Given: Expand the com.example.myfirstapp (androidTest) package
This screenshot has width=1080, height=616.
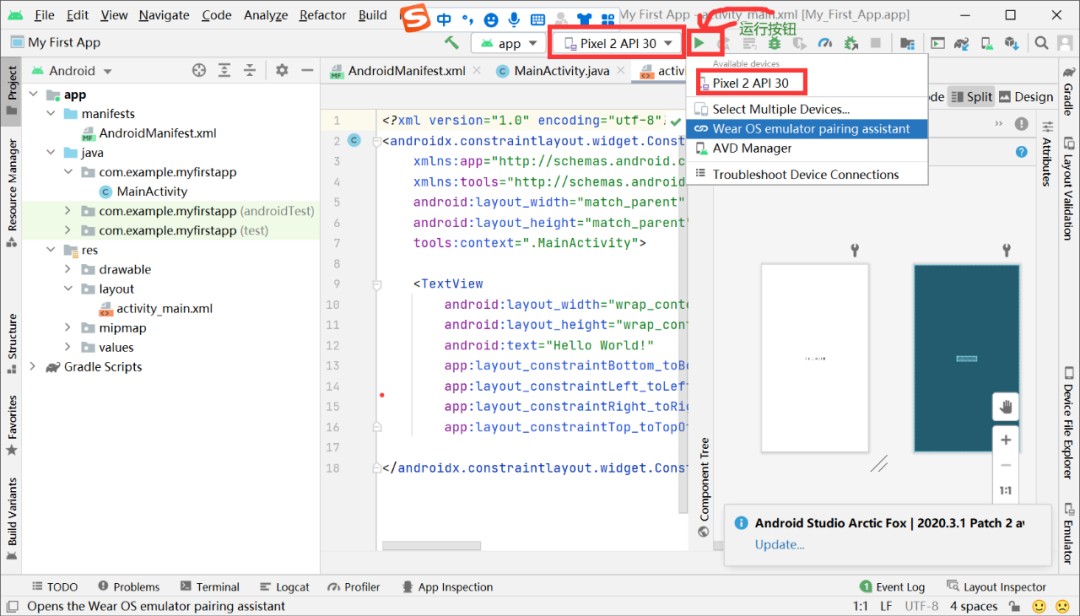Looking at the screenshot, I should pos(68,211).
